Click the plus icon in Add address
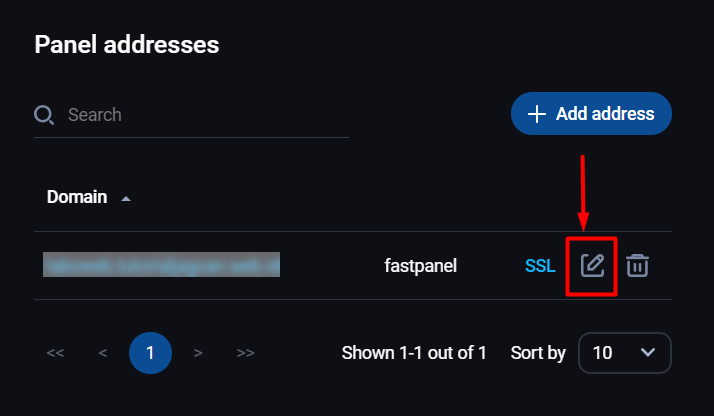Viewport: 714px width, 416px height. pyautogui.click(x=537, y=114)
